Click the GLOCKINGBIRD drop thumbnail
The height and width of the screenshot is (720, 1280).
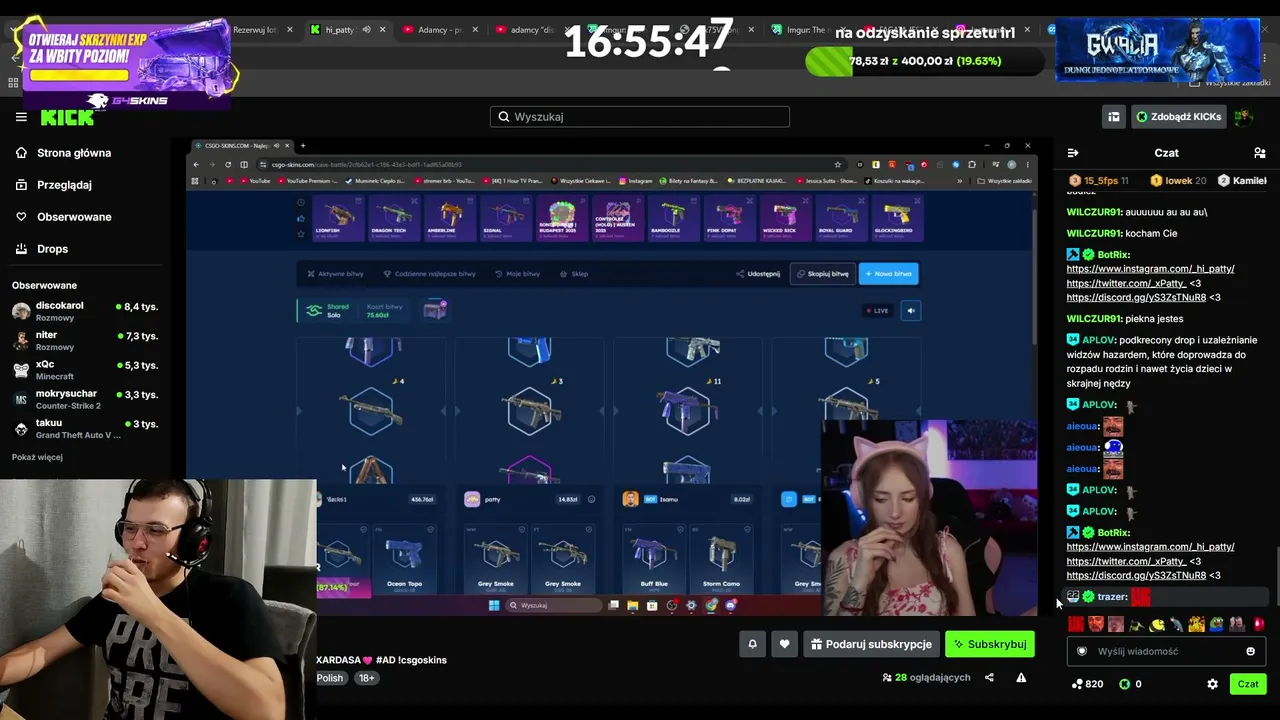click(x=896, y=217)
